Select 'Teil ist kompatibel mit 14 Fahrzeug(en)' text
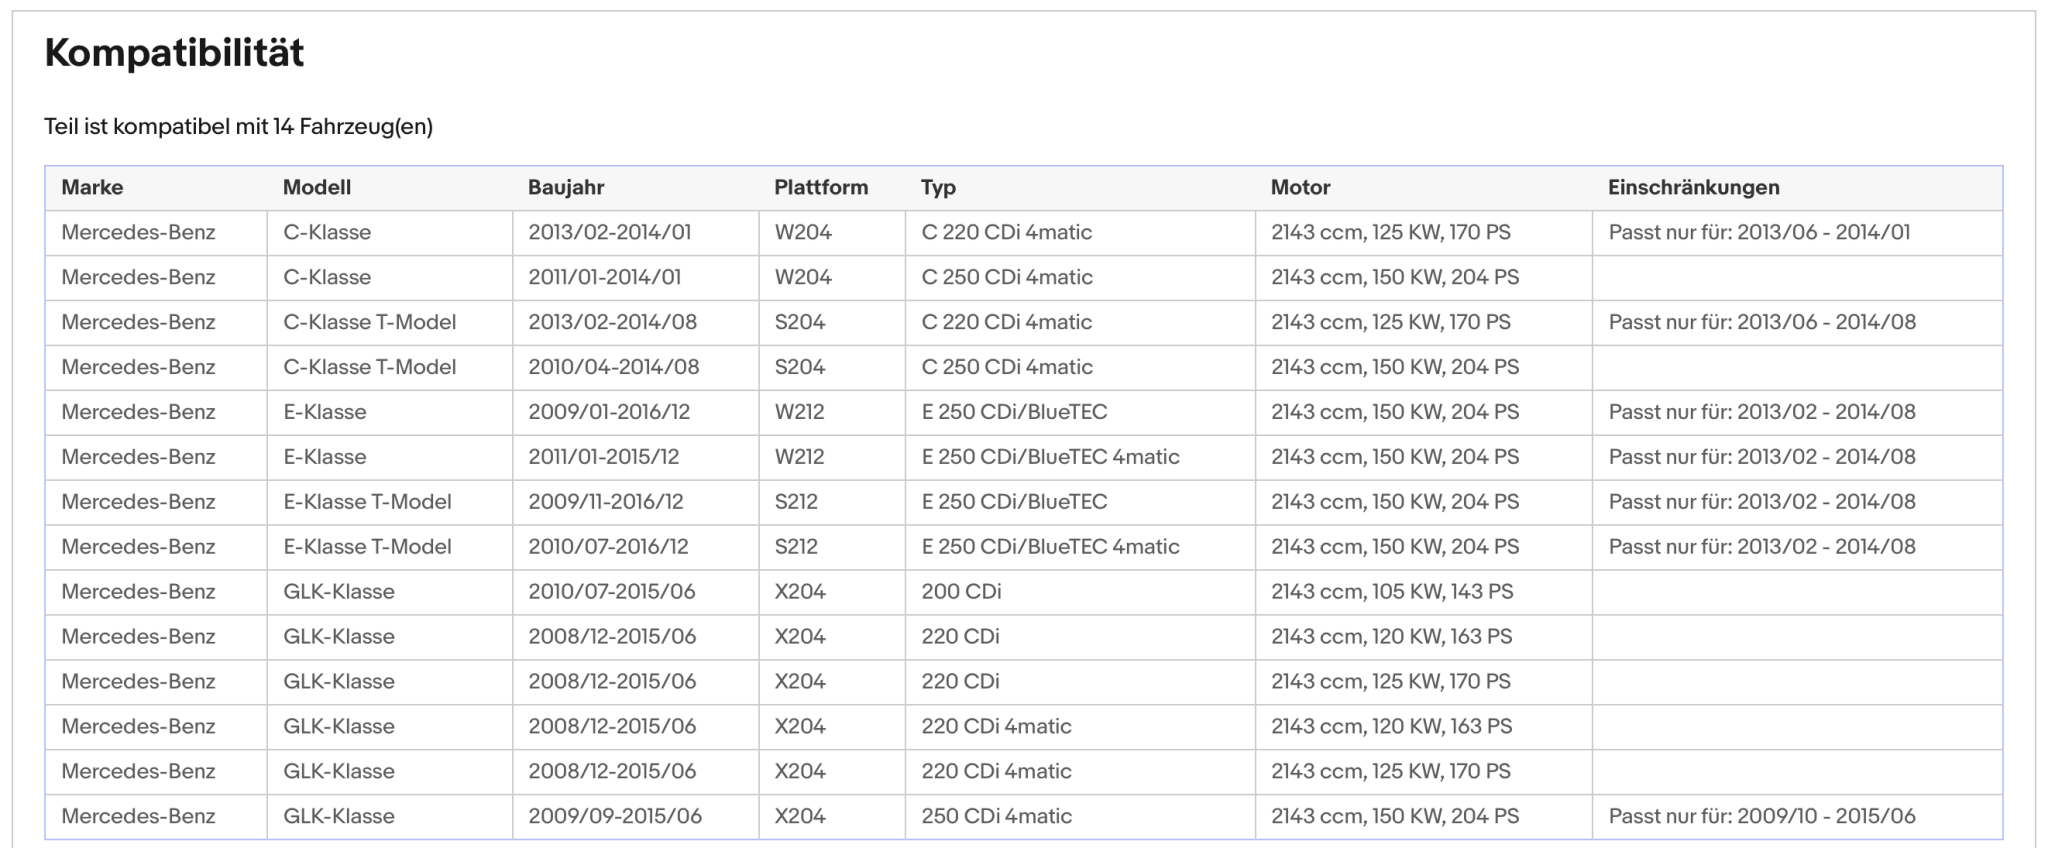Image resolution: width=2048 pixels, height=848 pixels. (x=238, y=127)
